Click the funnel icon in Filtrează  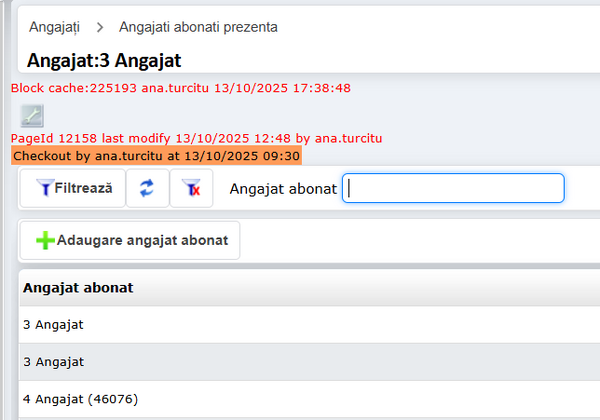43,188
